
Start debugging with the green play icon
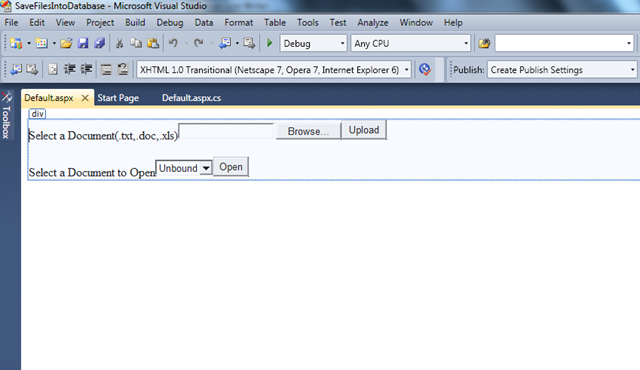(x=269, y=43)
